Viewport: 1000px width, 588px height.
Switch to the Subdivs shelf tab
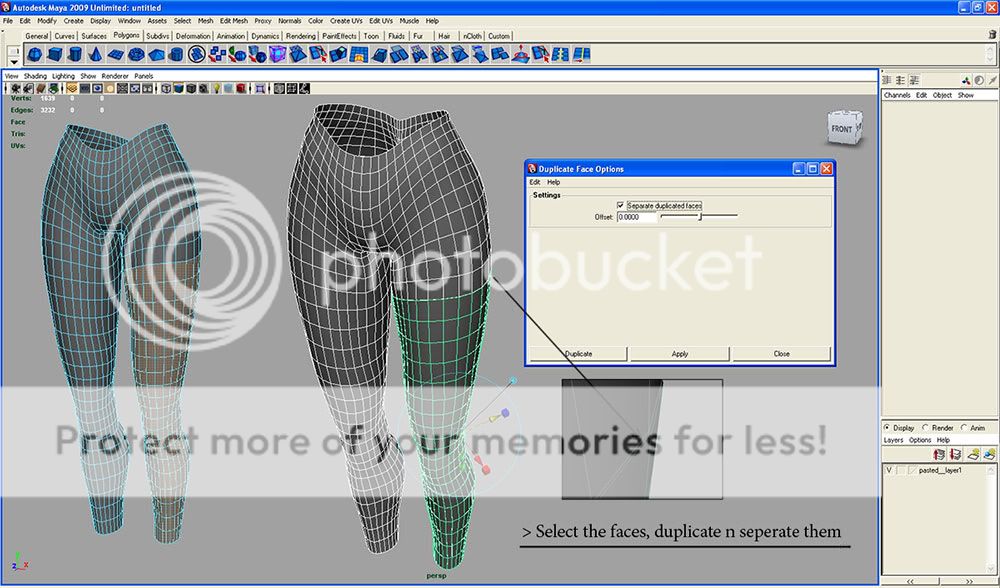(158, 36)
